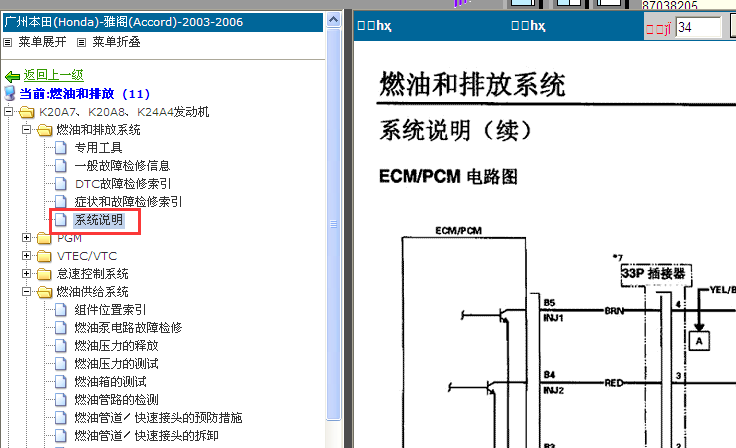Select K20A7、K20A8、K24A4发动机 folder icon
The height and width of the screenshot is (448, 736).
pyautogui.click(x=26, y=112)
